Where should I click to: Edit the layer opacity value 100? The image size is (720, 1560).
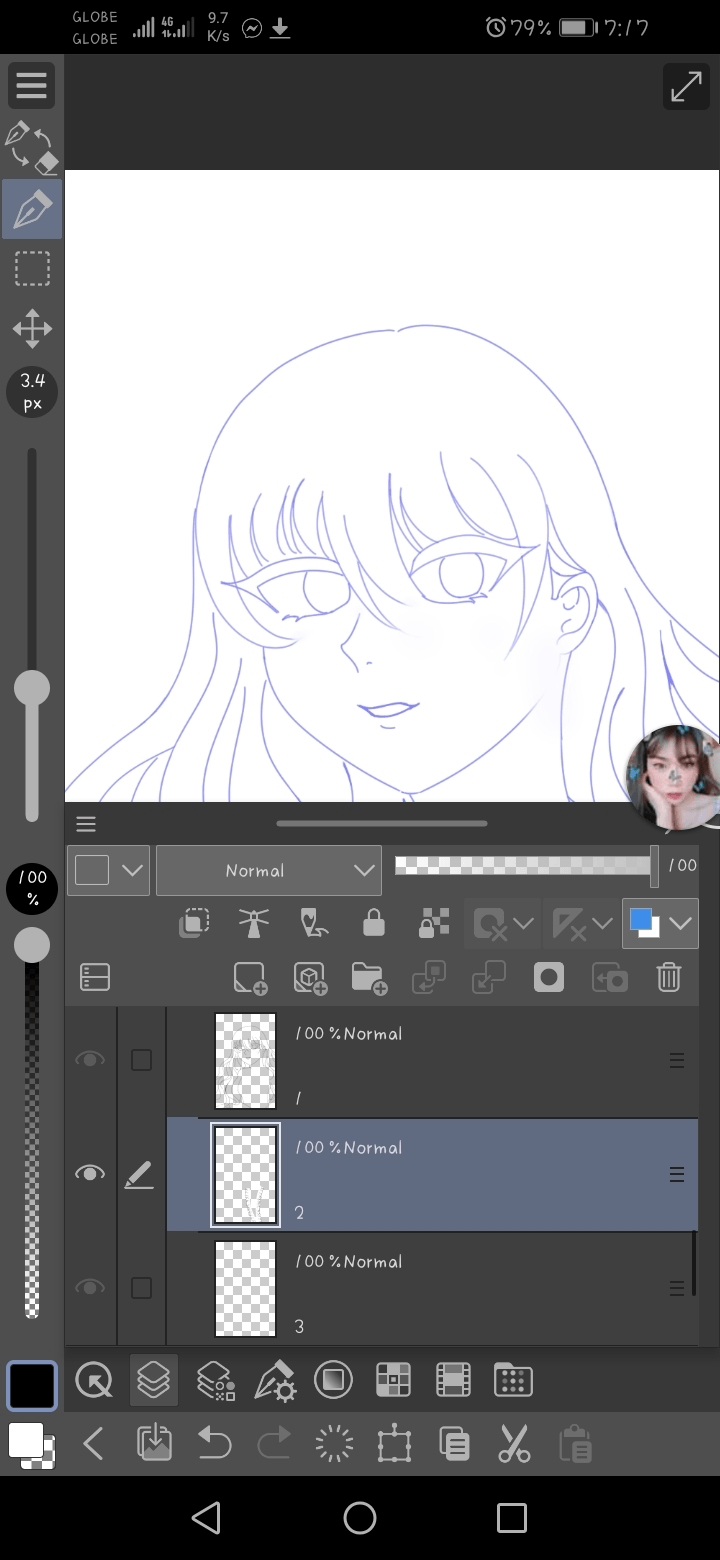[x=682, y=866]
